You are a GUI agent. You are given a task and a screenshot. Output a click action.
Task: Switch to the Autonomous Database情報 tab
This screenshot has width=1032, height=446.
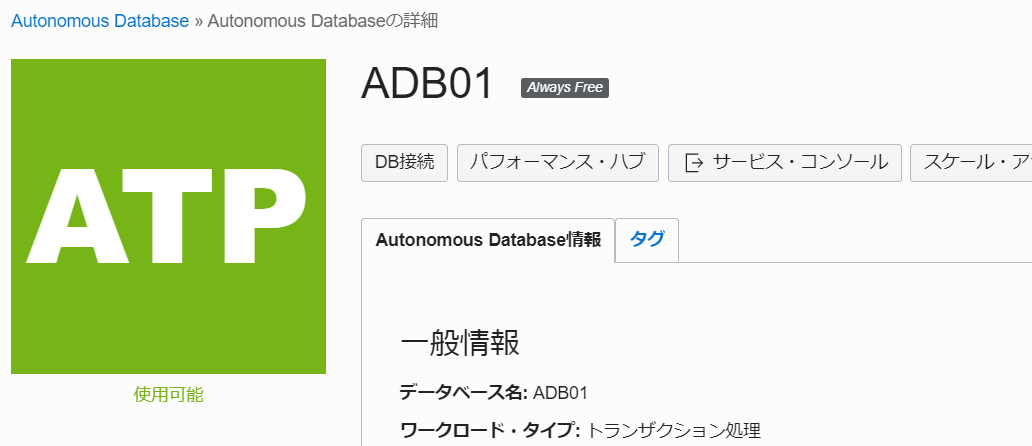click(x=488, y=240)
